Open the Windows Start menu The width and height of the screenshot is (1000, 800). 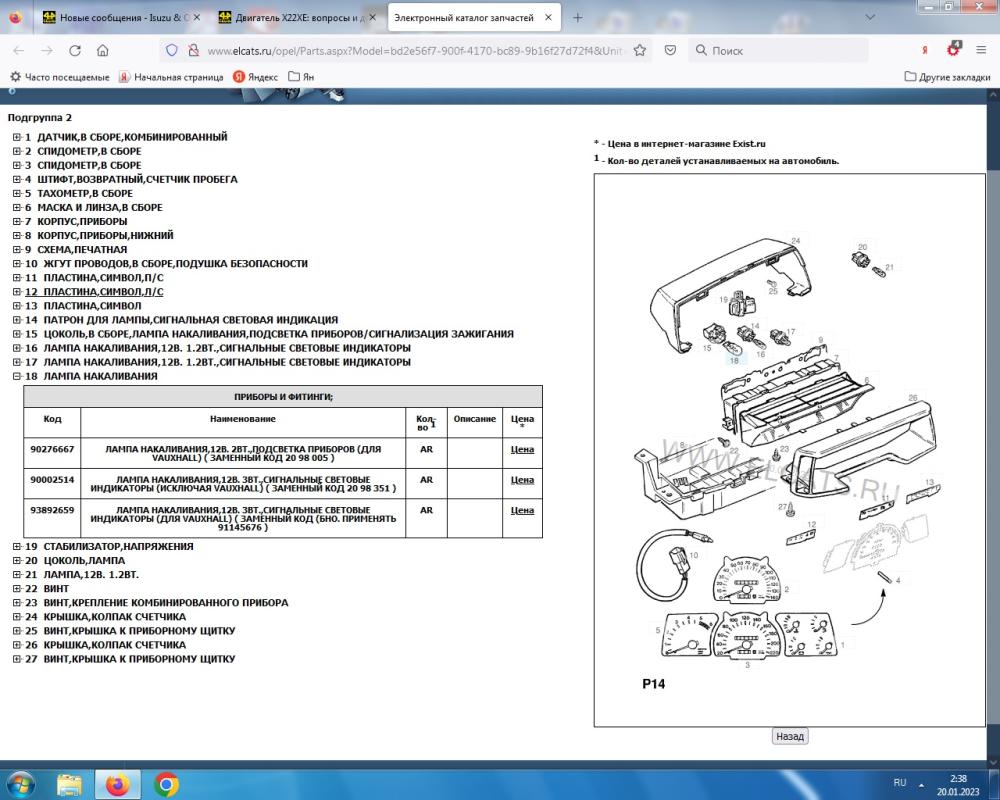pos(19,783)
